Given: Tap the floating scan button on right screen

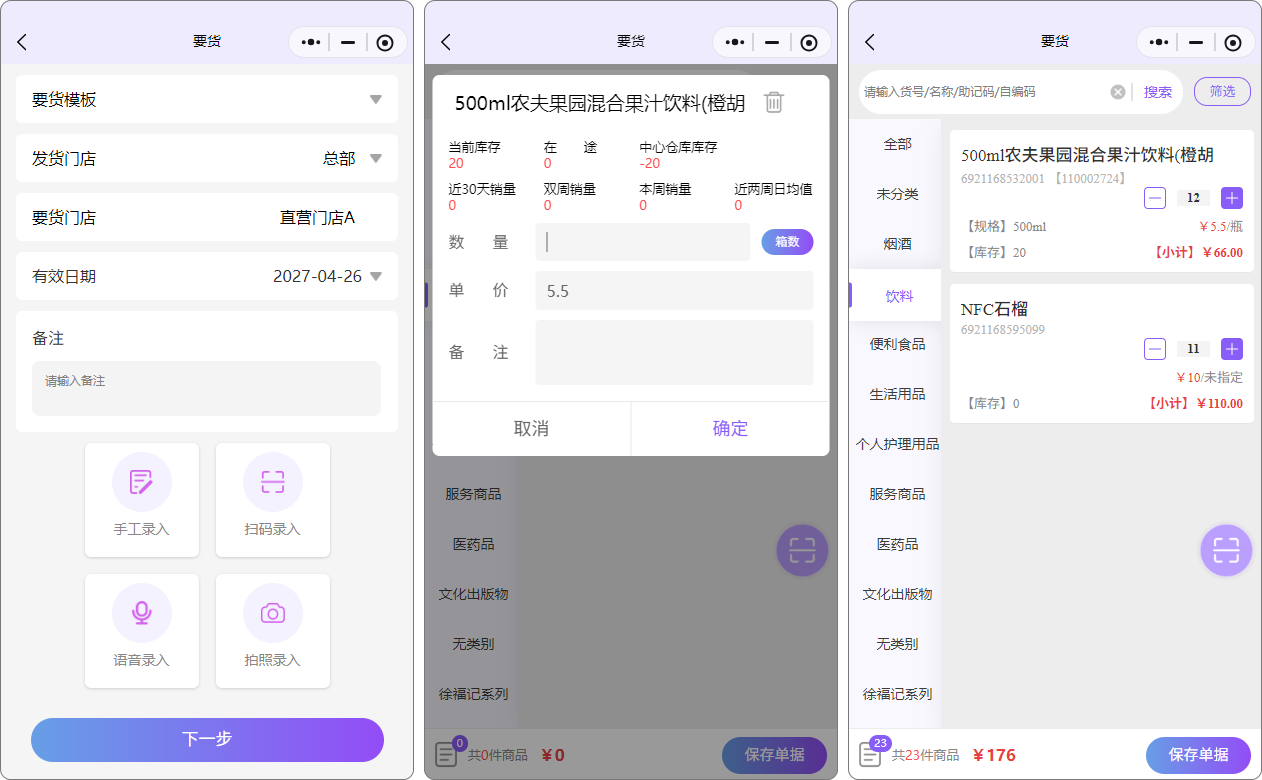Looking at the screenshot, I should [x=1226, y=550].
